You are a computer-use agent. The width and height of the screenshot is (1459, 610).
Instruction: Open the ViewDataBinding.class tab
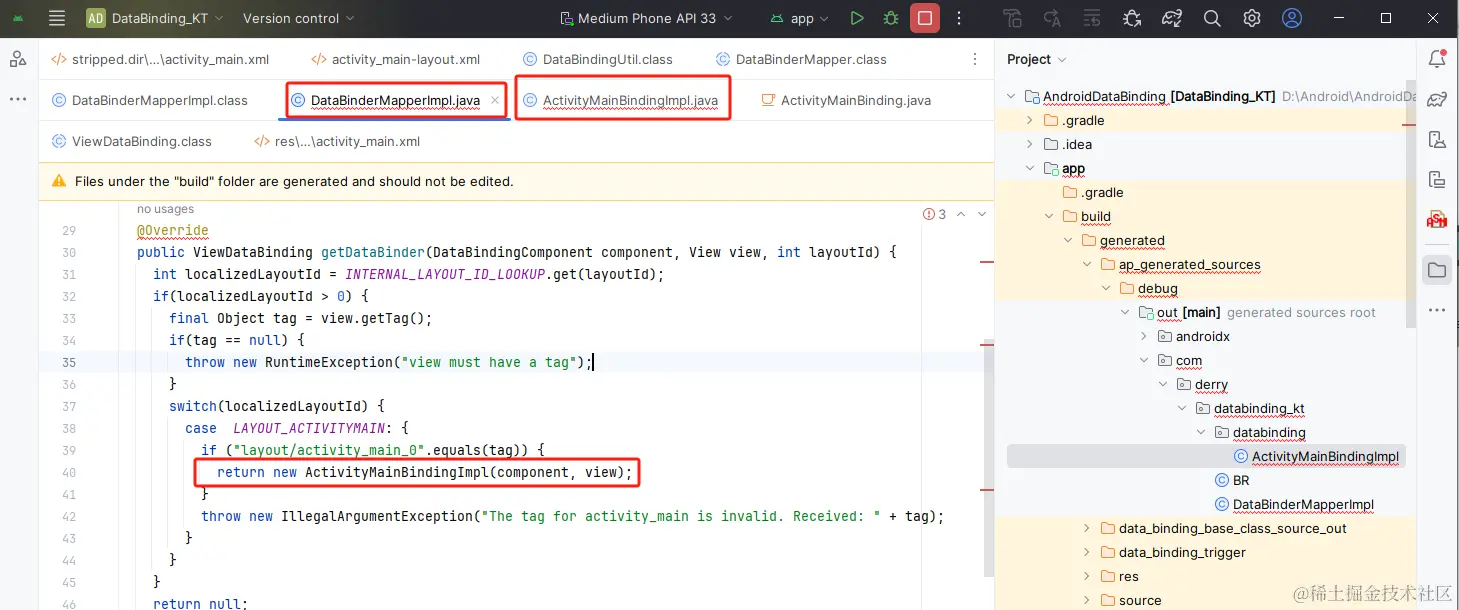click(x=131, y=141)
